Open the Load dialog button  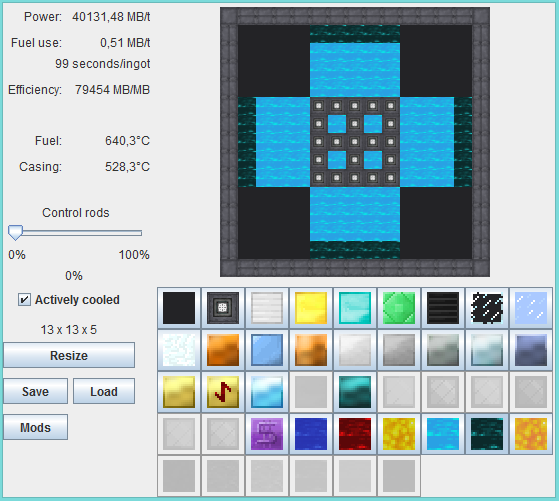click(104, 391)
